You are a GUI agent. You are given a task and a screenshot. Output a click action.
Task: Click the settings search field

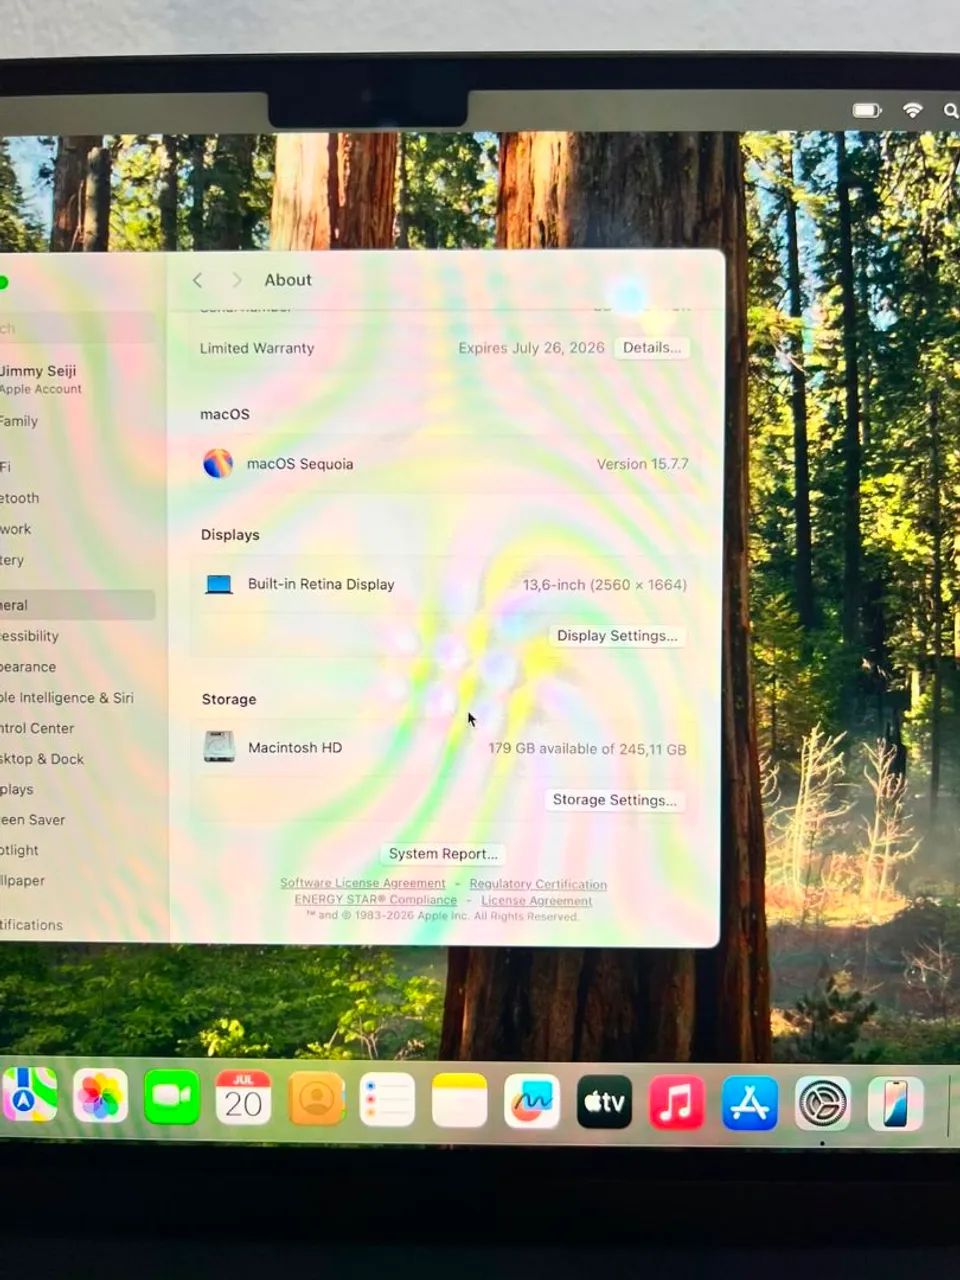tap(77, 328)
